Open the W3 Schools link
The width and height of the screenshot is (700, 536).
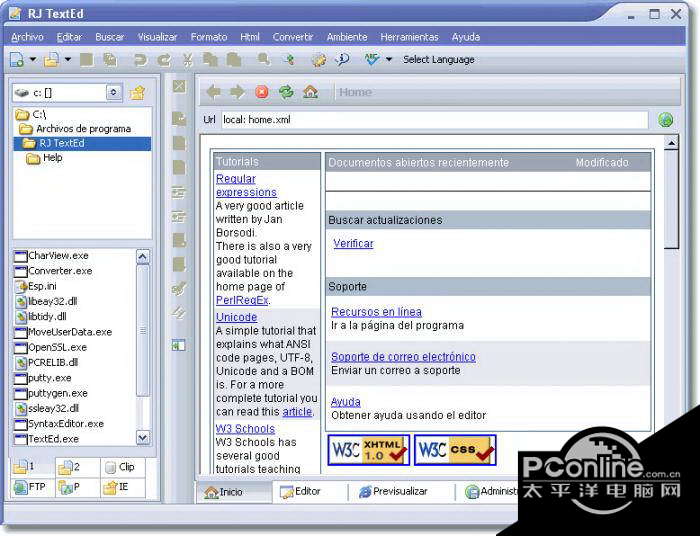pos(245,429)
